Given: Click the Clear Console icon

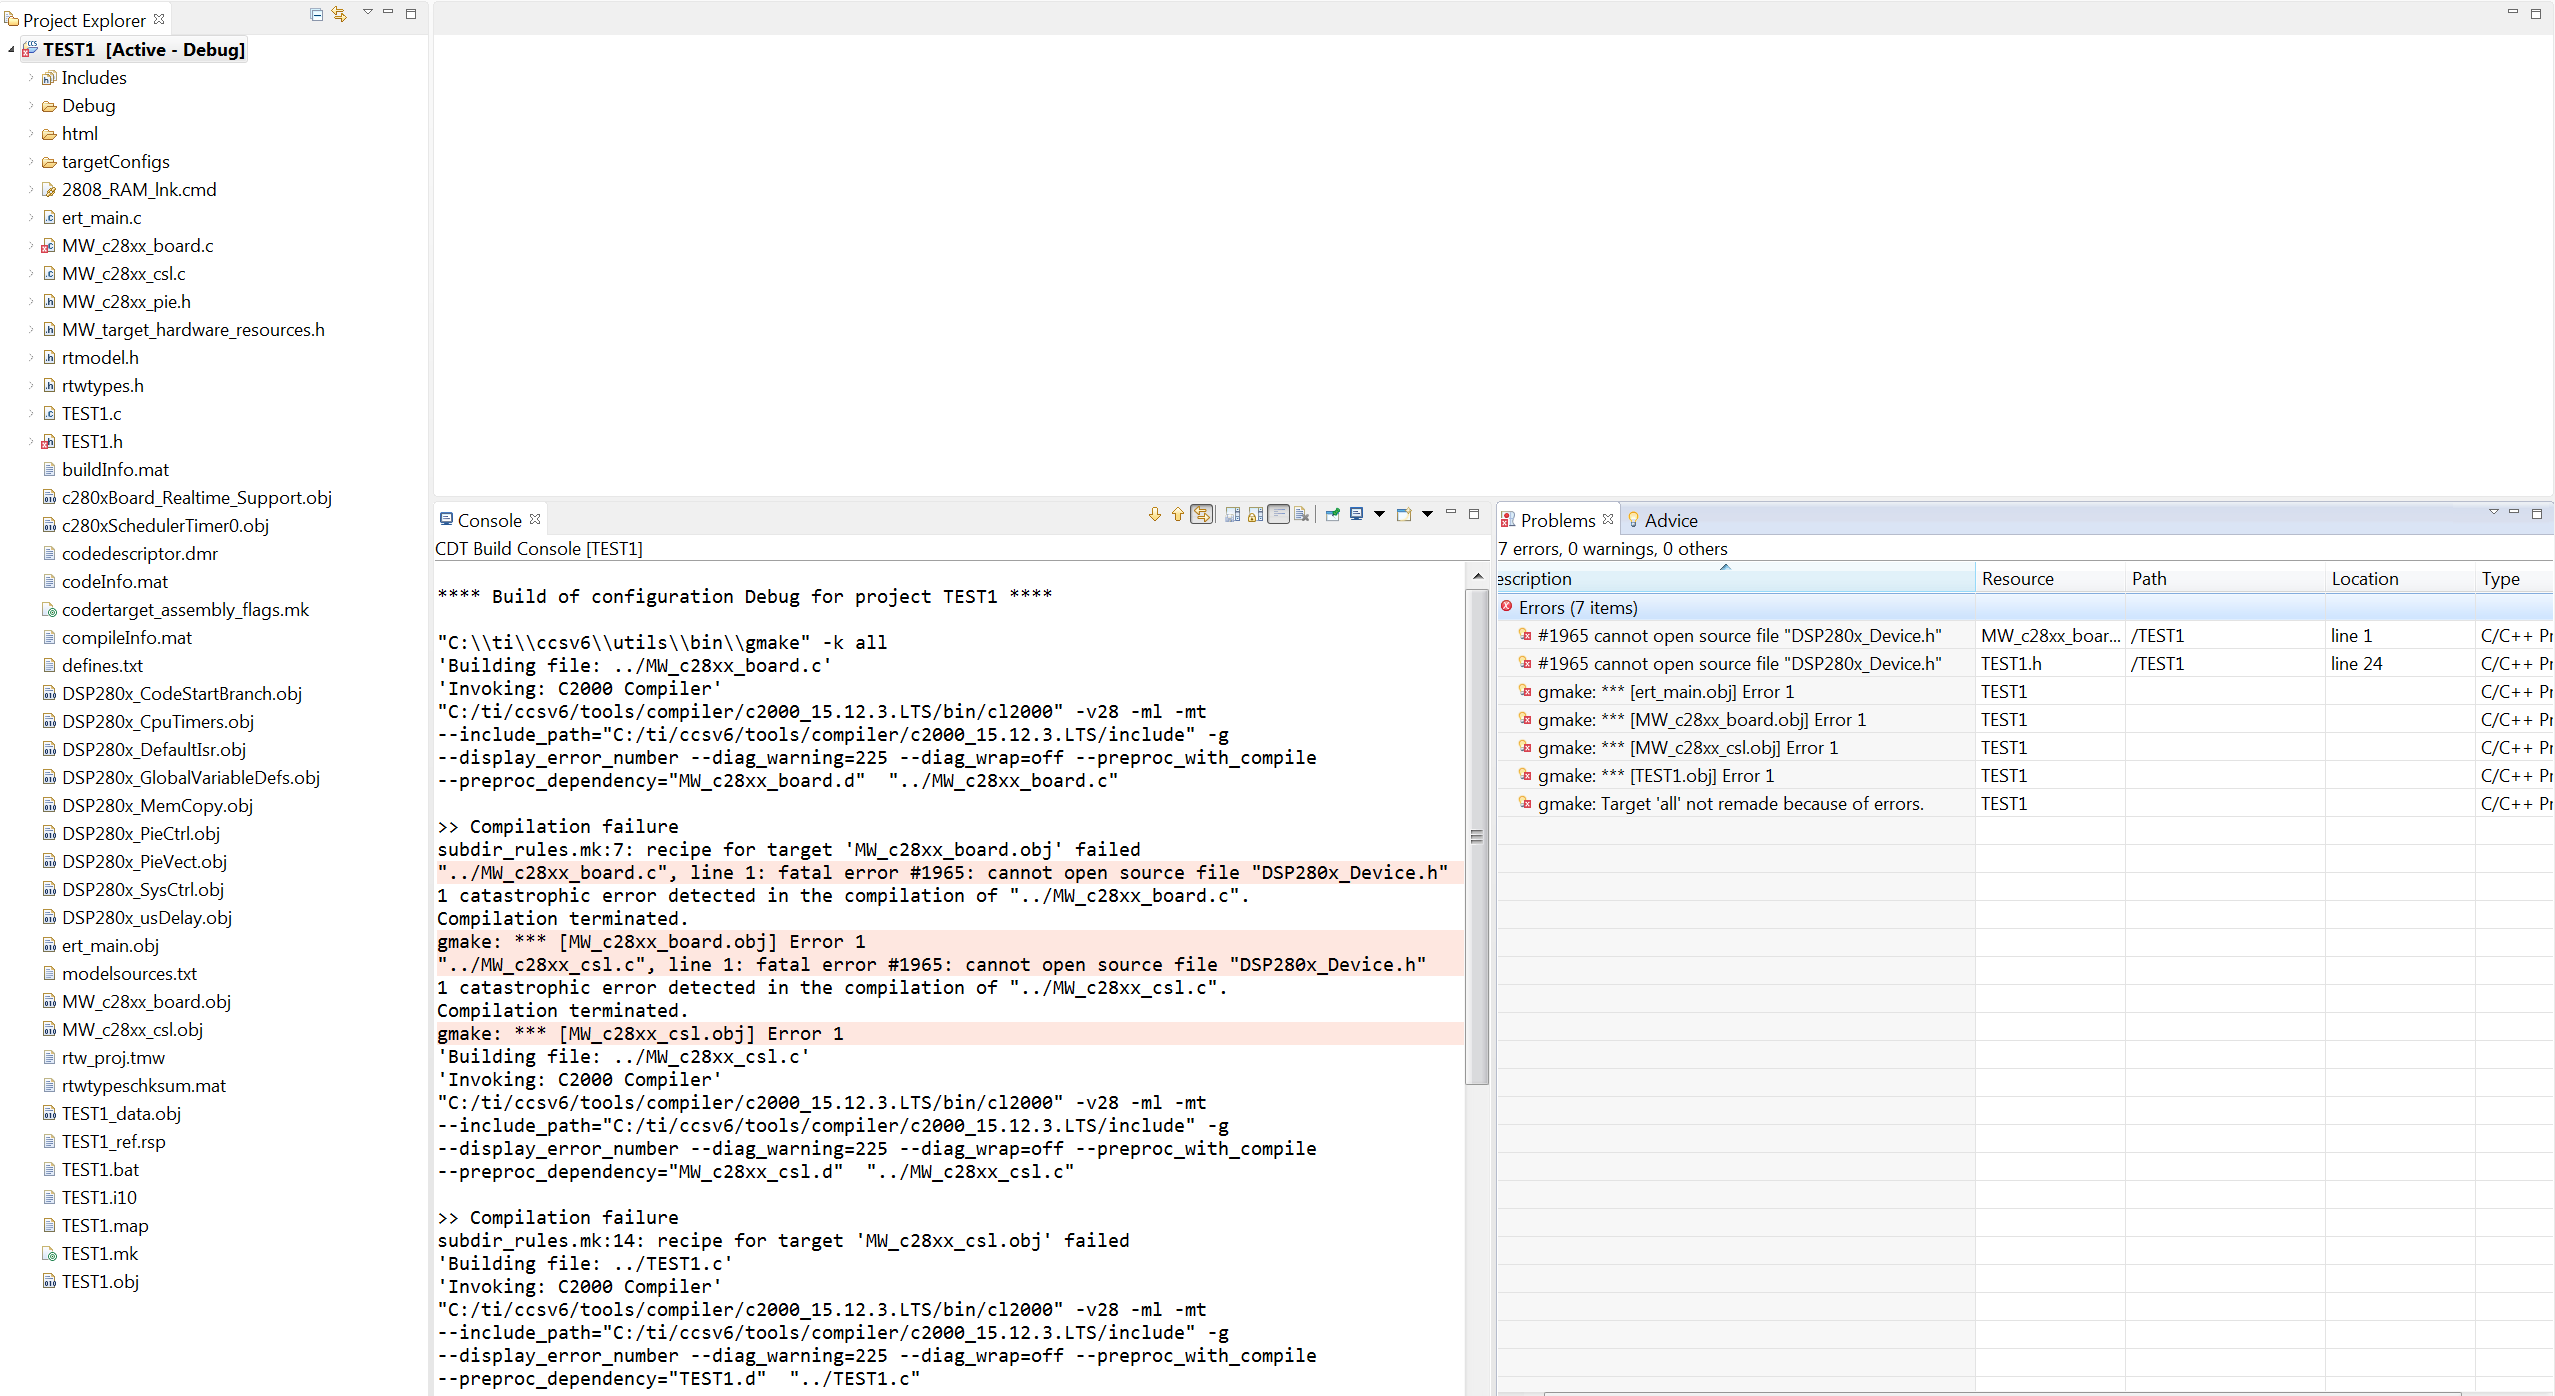Looking at the screenshot, I should pos(1301,514).
